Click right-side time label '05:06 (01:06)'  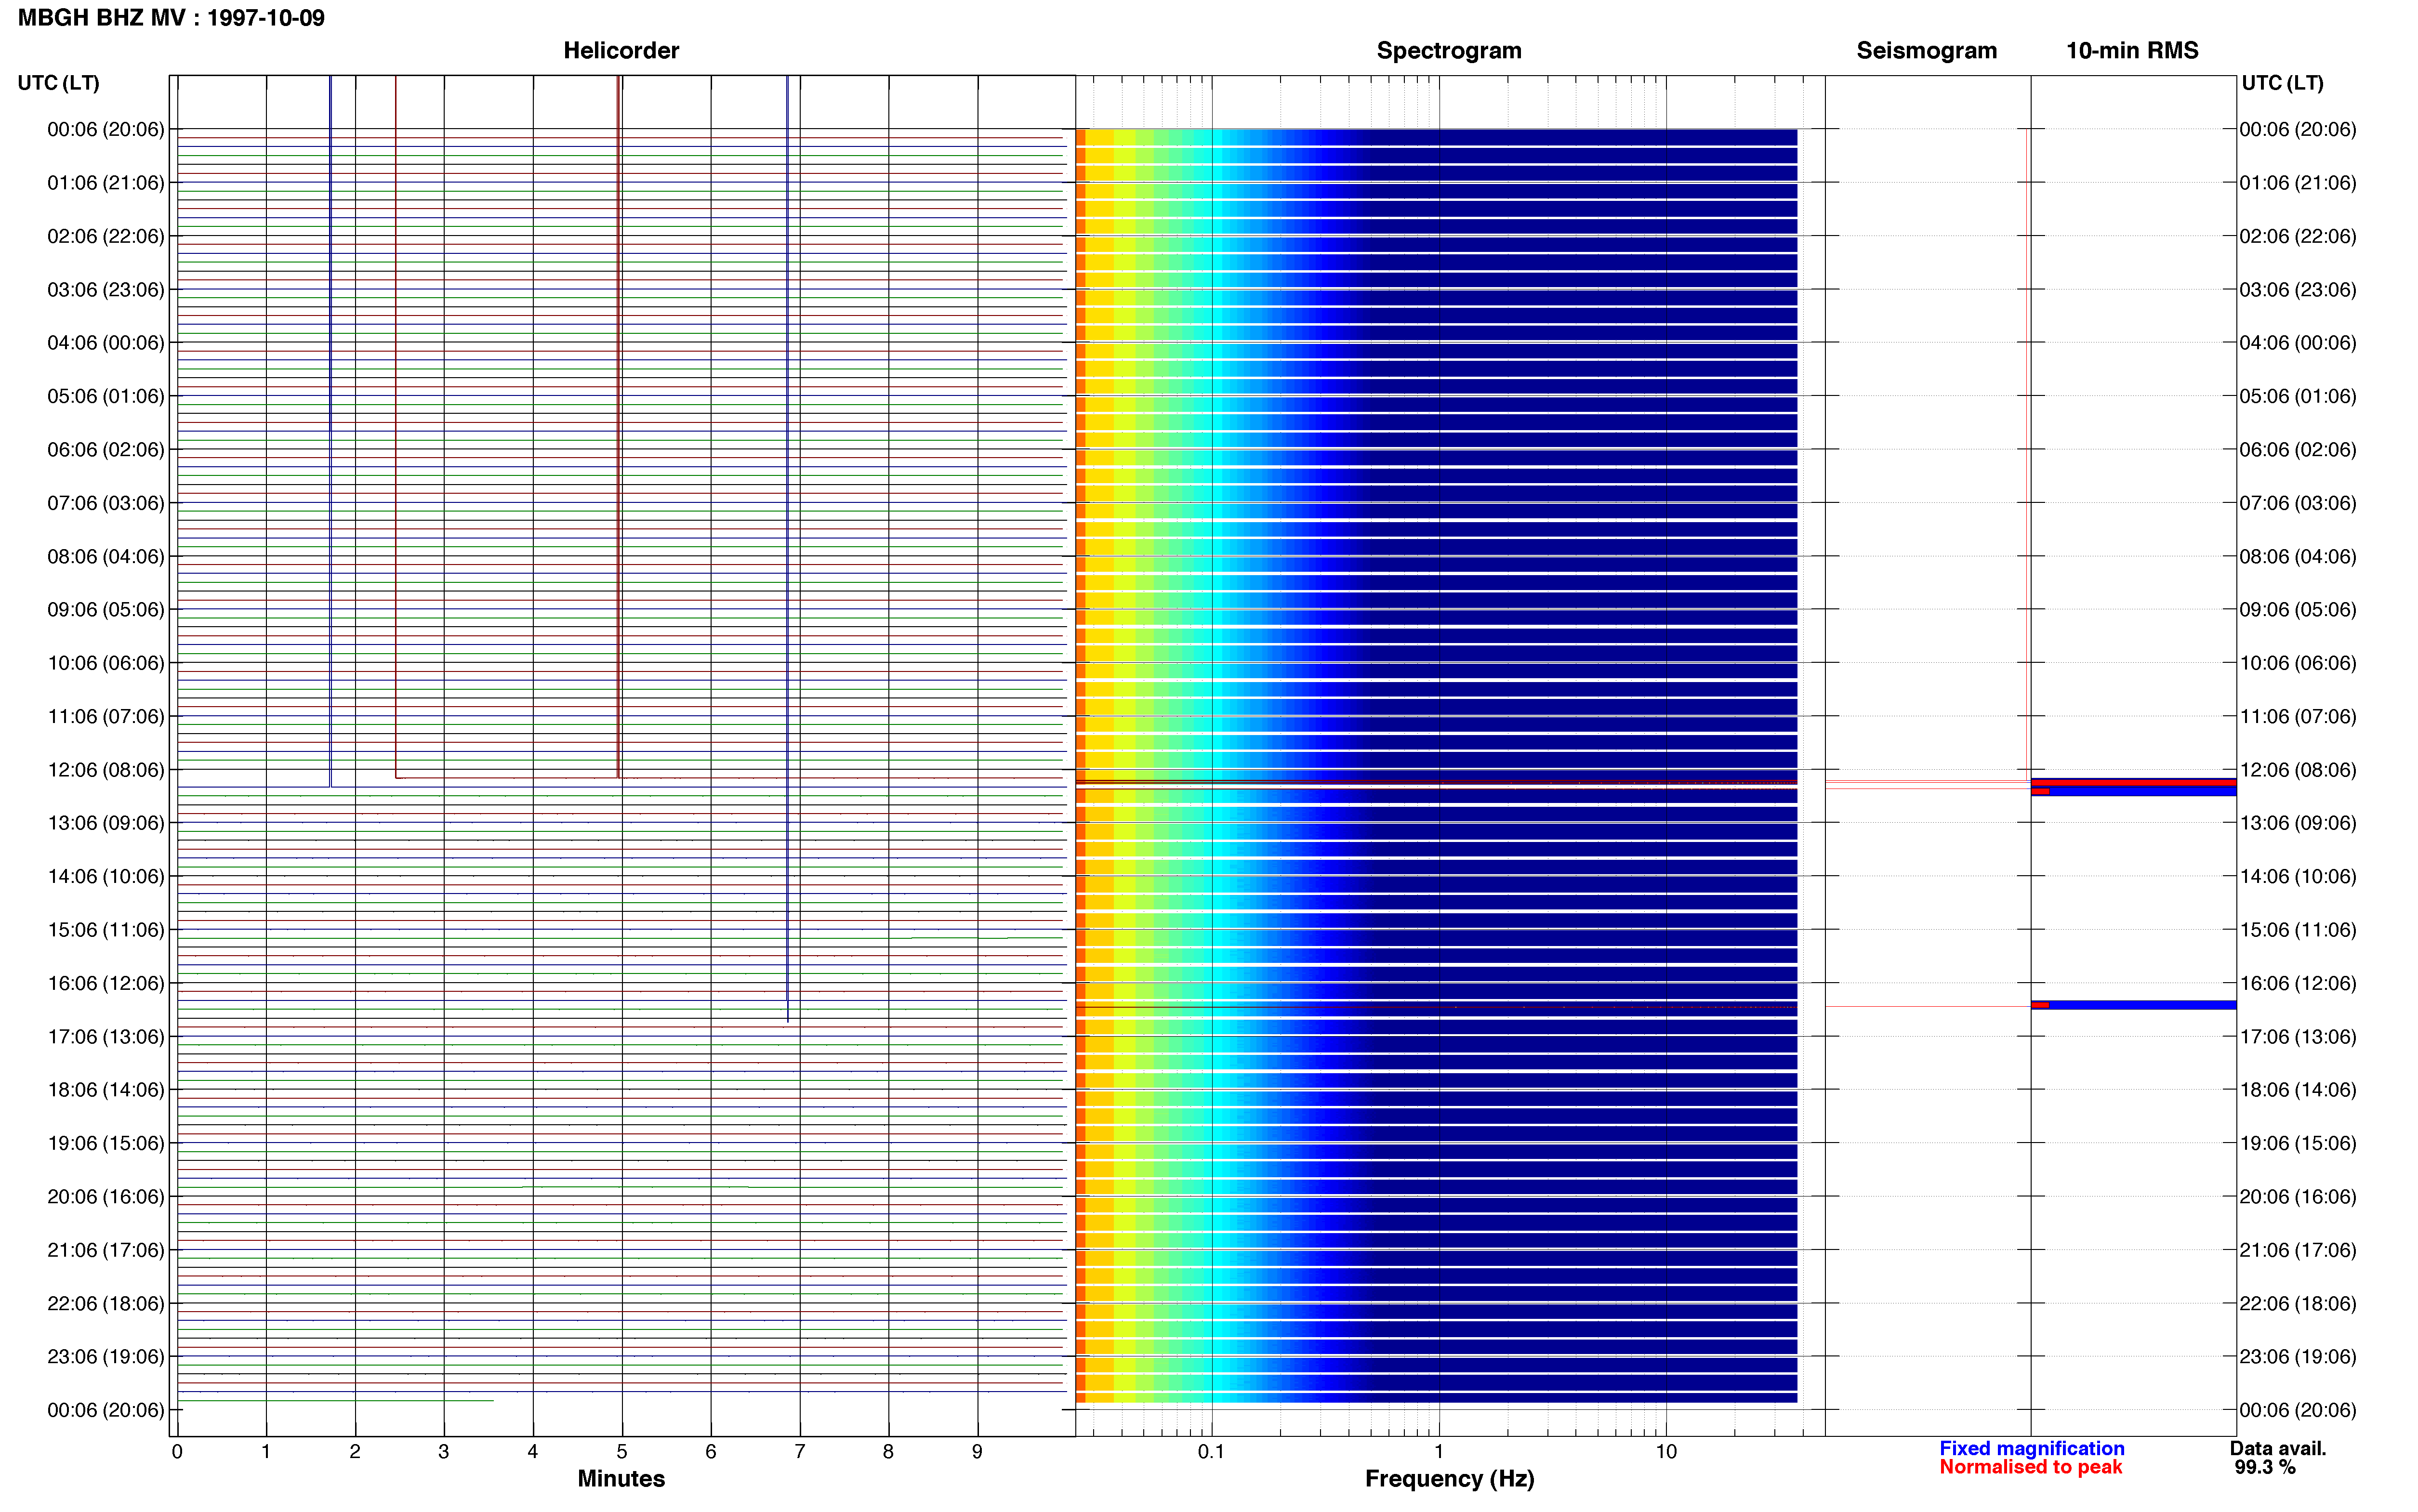(2298, 396)
